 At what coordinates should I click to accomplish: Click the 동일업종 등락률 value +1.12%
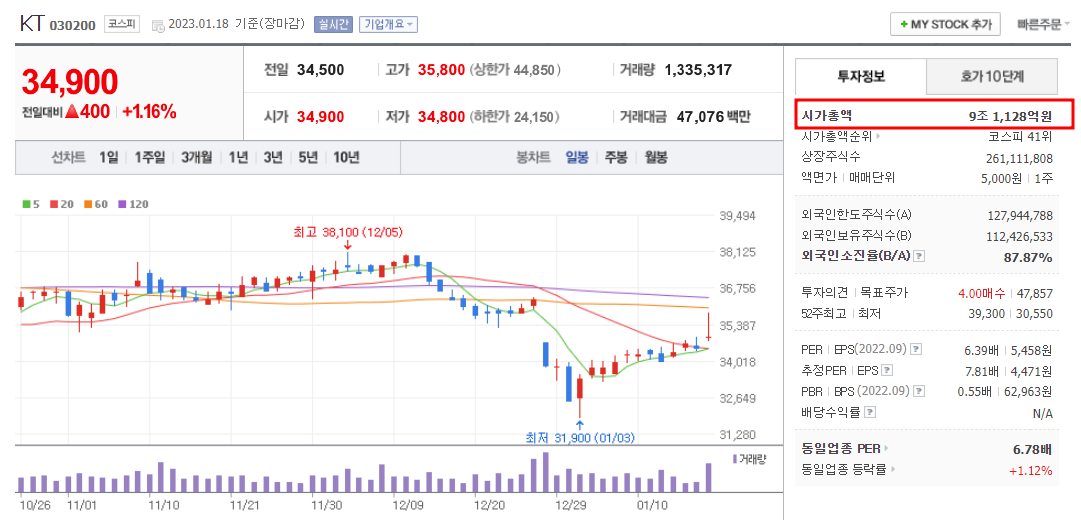point(1031,470)
